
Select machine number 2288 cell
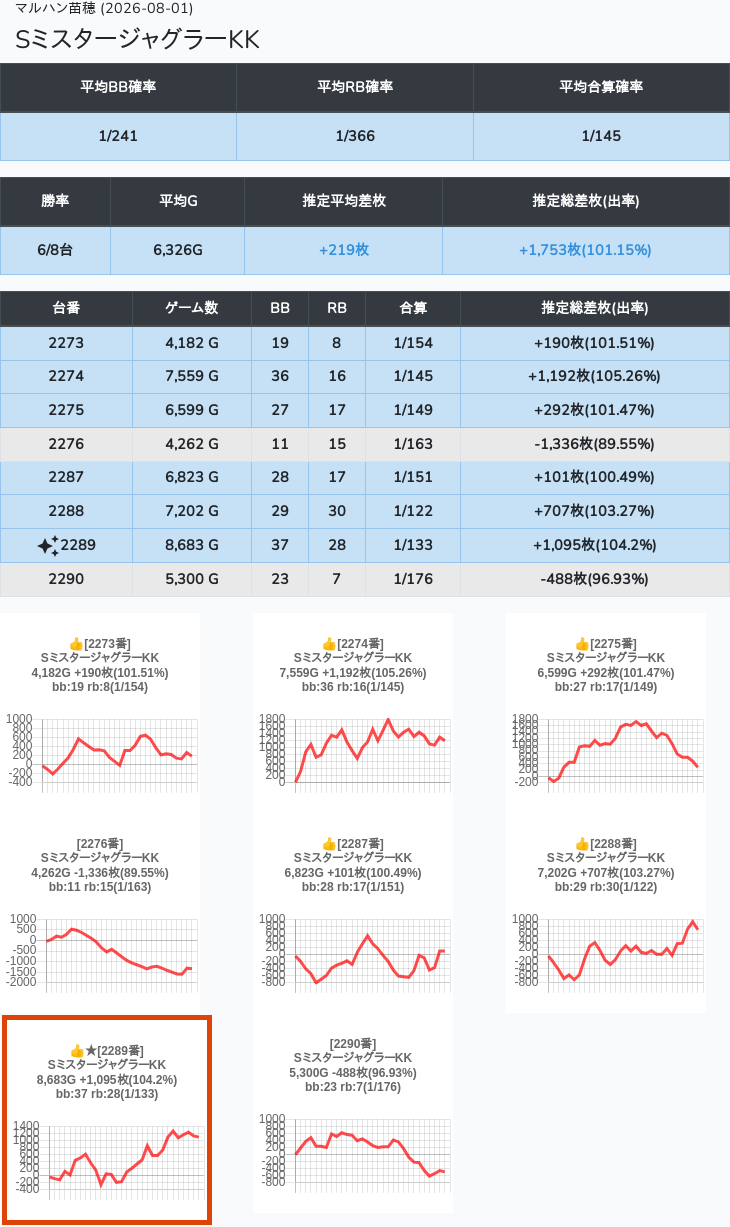66,512
